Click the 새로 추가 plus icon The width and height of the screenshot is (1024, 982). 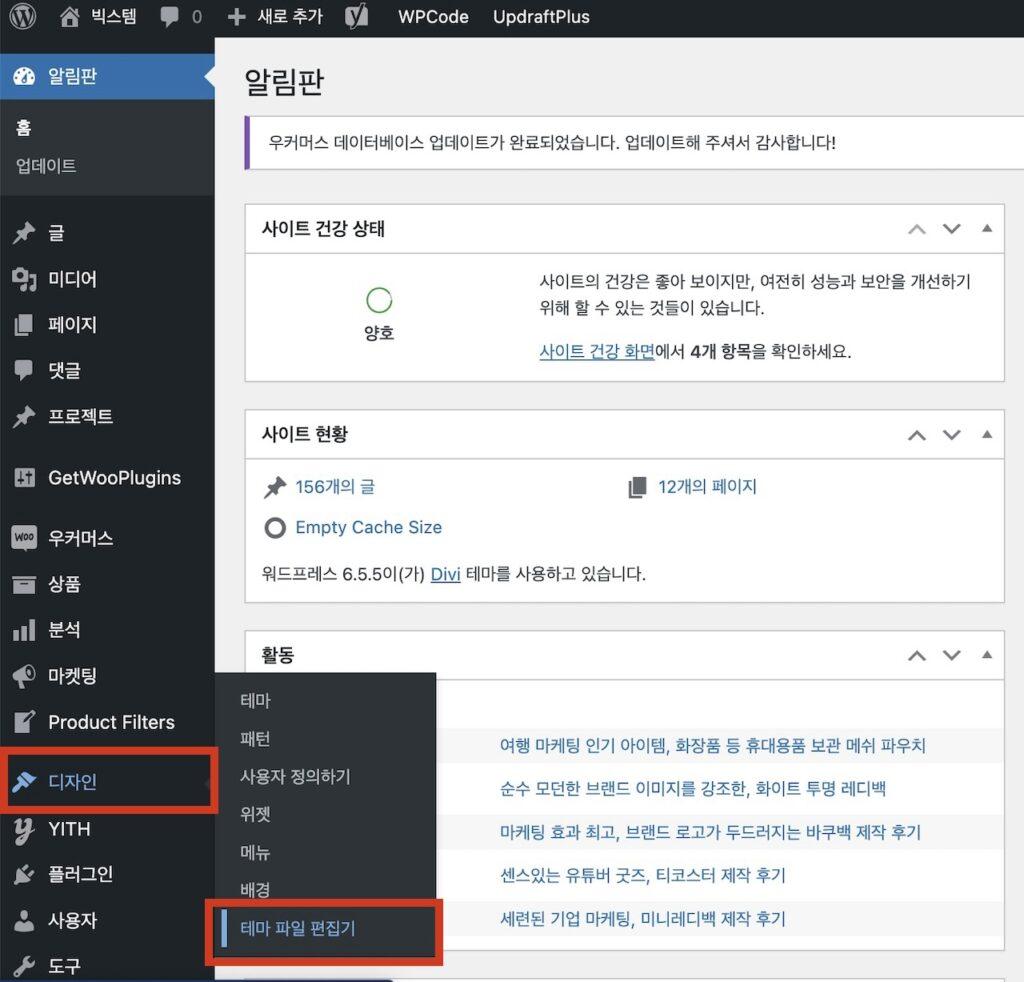(x=236, y=17)
